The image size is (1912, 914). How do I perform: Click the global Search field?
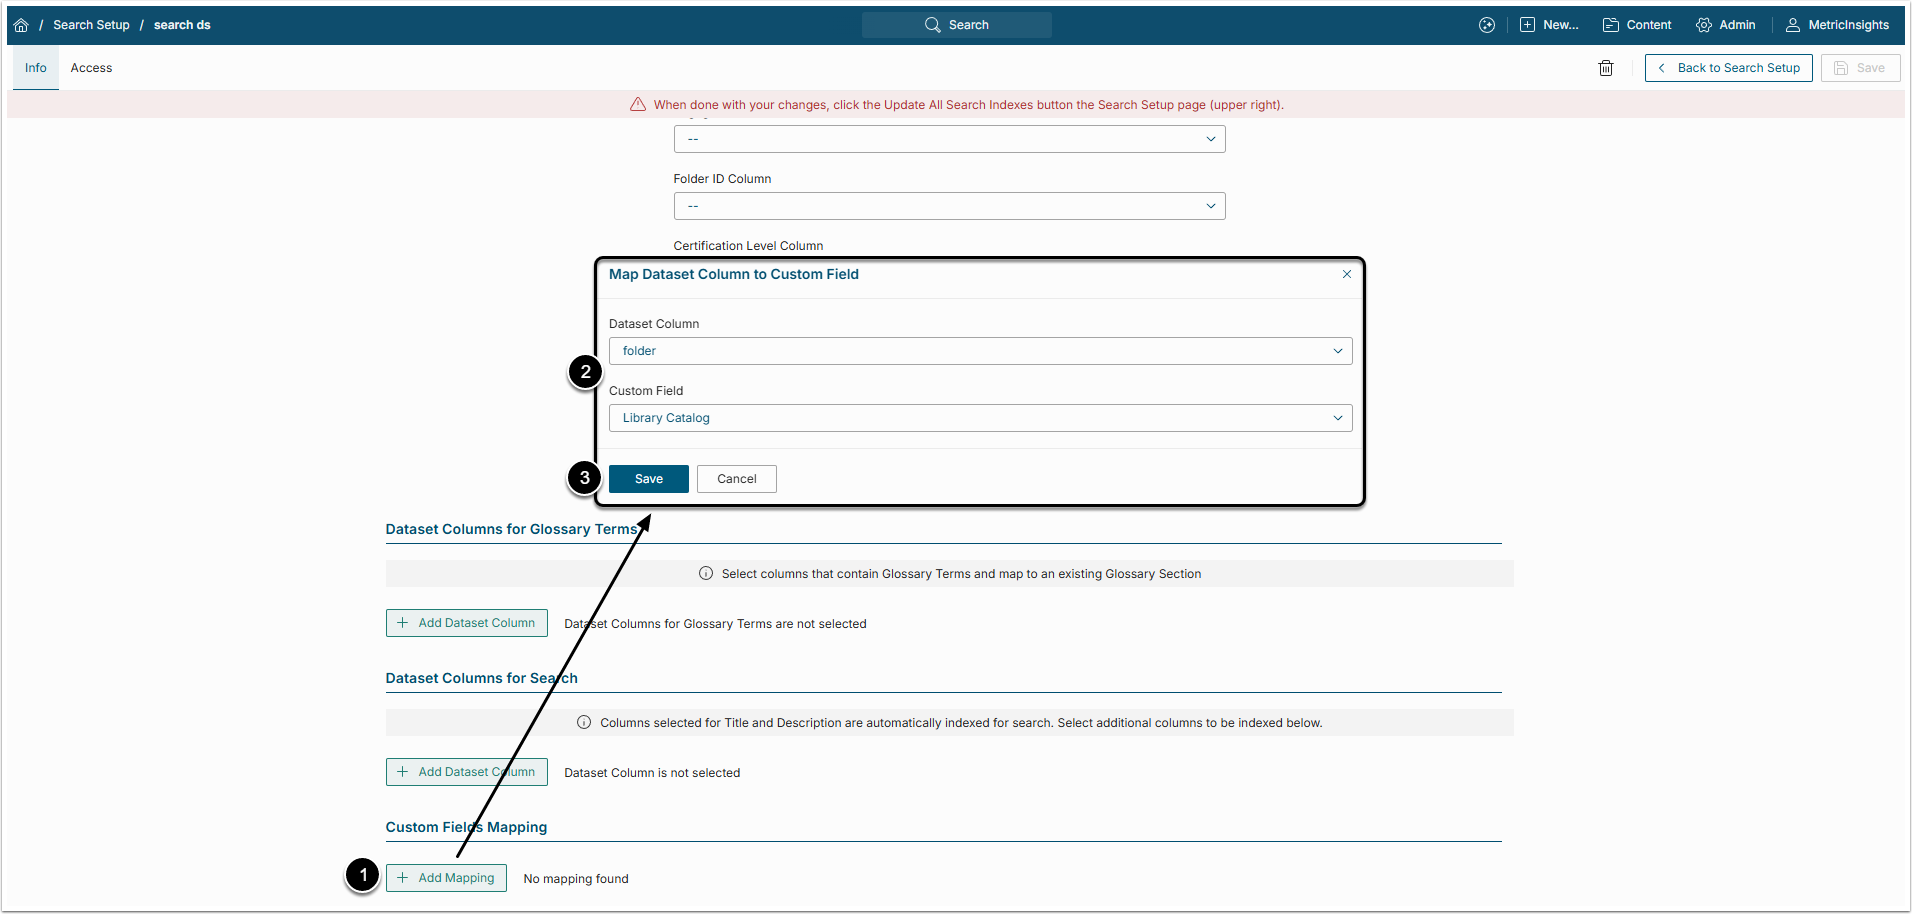pos(957,25)
